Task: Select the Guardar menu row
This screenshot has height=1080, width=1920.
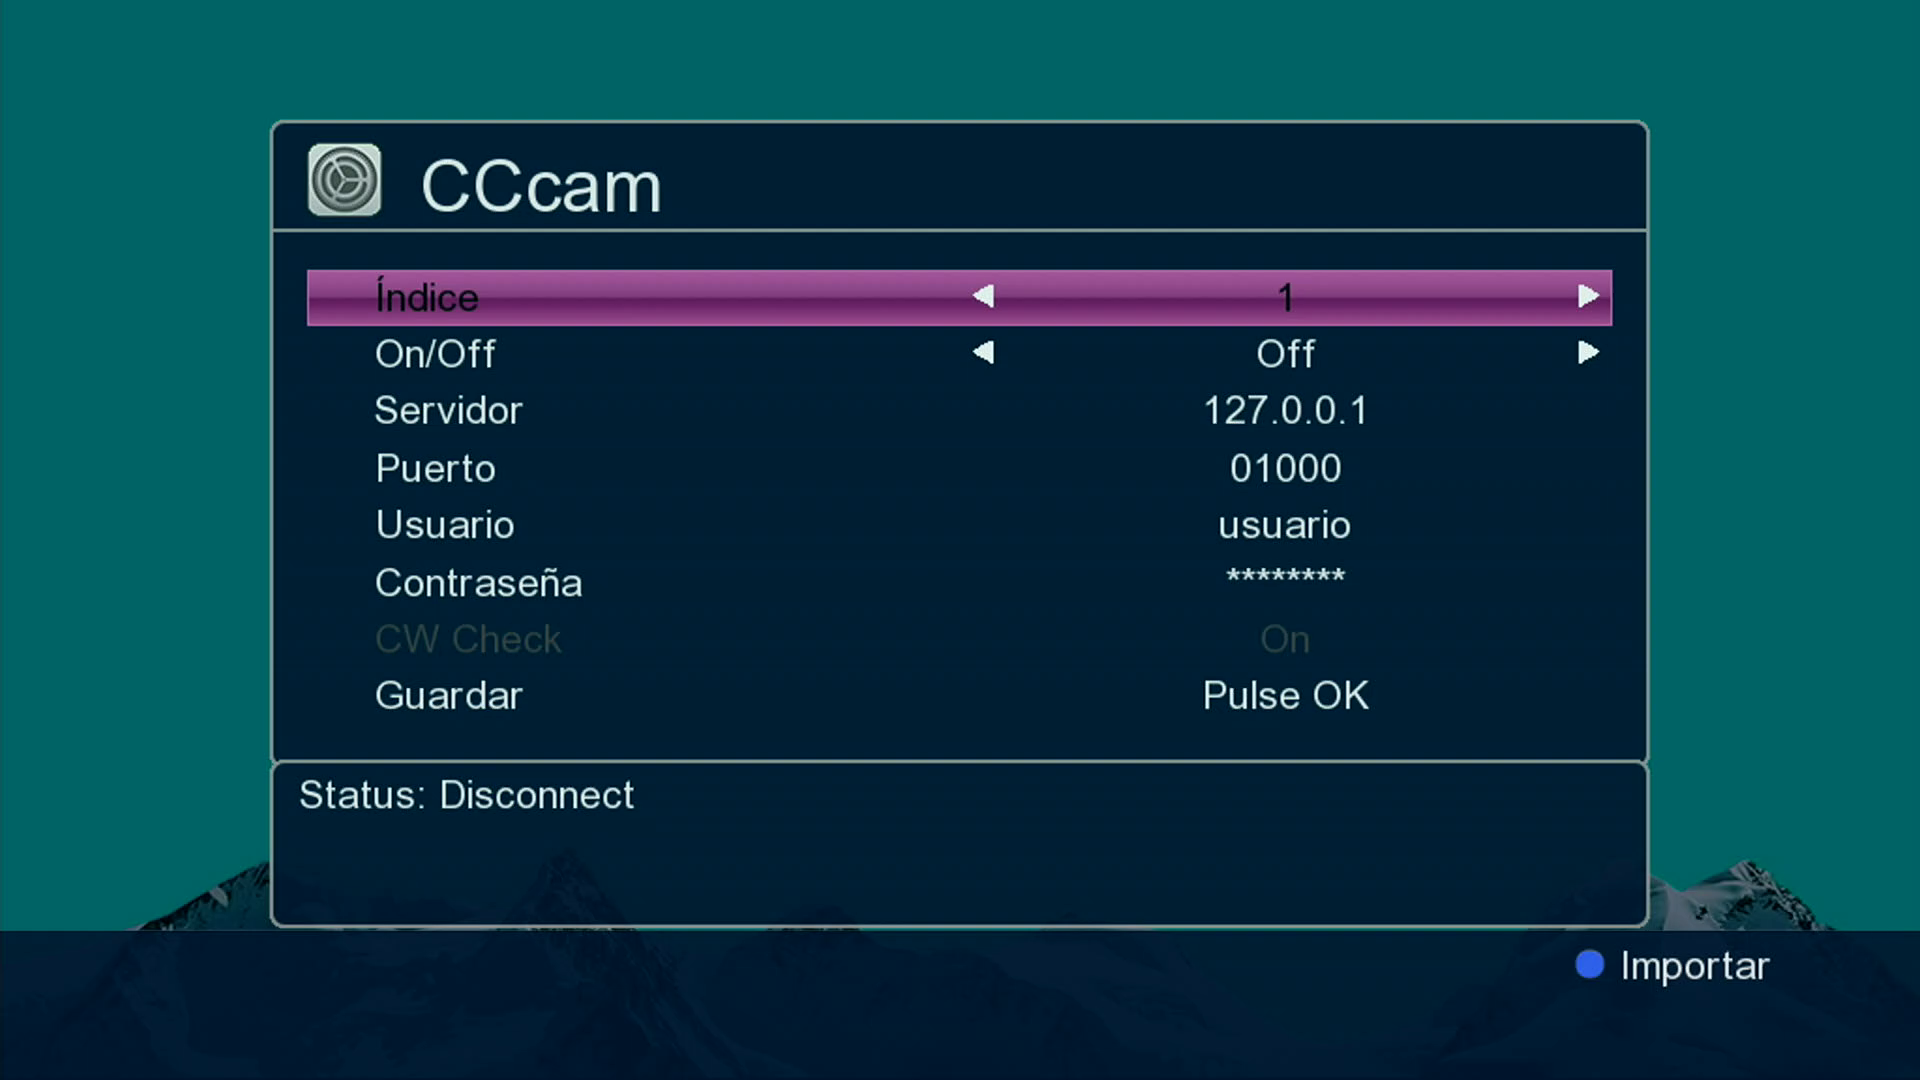Action: point(448,696)
